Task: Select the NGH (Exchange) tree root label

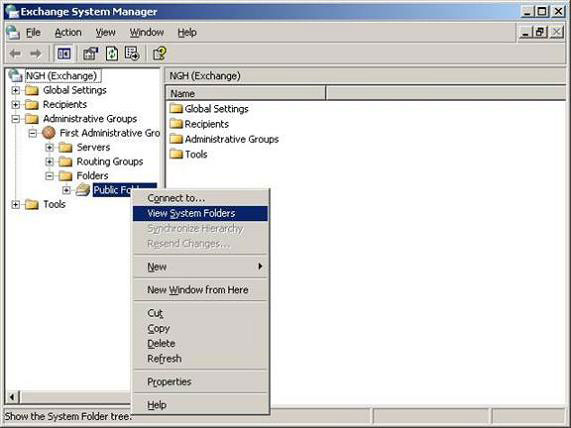Action: pyautogui.click(x=63, y=76)
